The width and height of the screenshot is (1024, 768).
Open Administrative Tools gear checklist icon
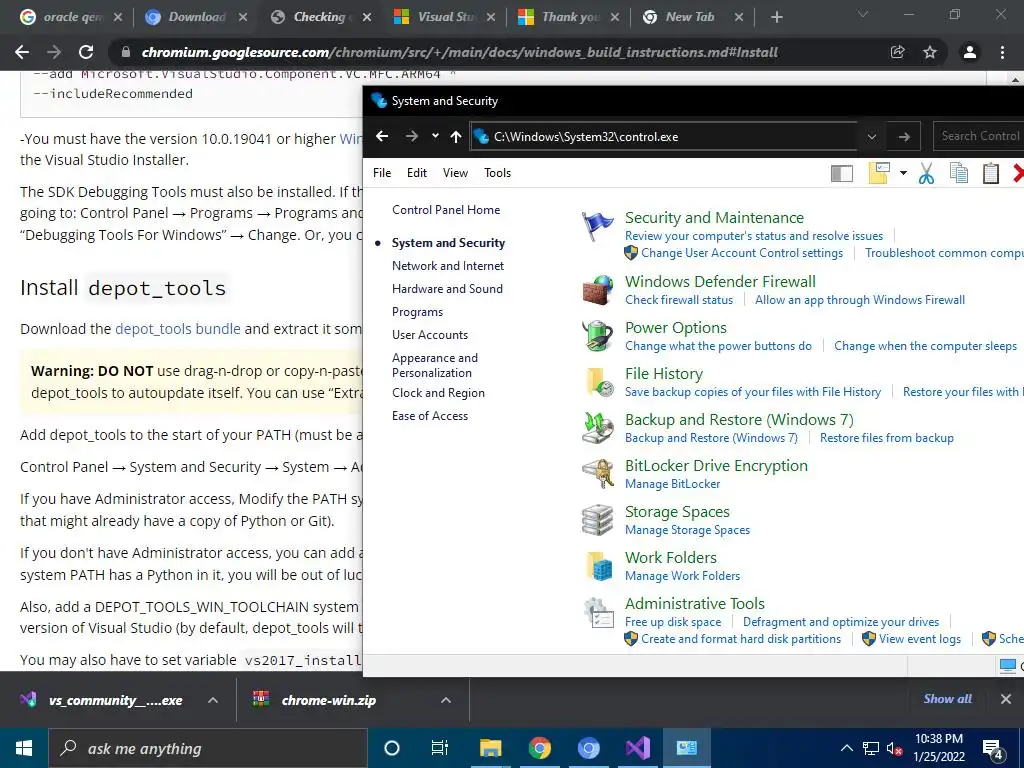[x=598, y=613]
